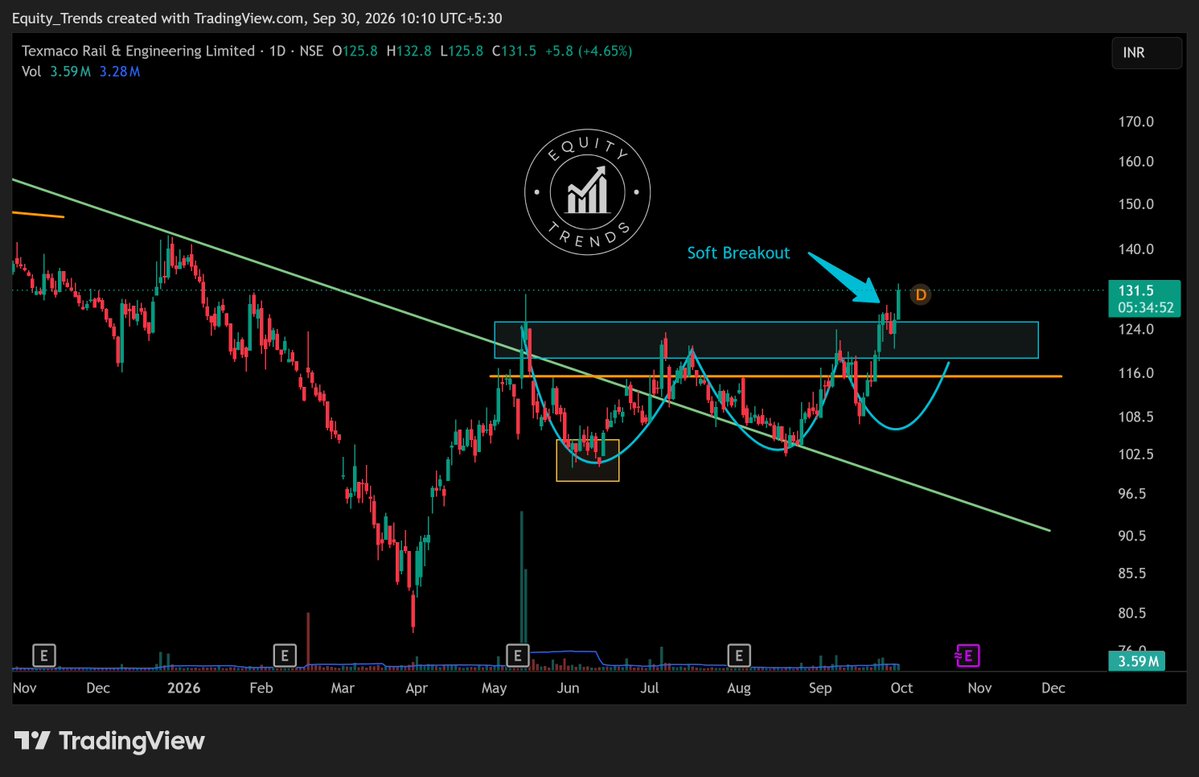Click the 3.59M volume axis label
Viewport: 1199px width, 777px height.
point(1137,661)
